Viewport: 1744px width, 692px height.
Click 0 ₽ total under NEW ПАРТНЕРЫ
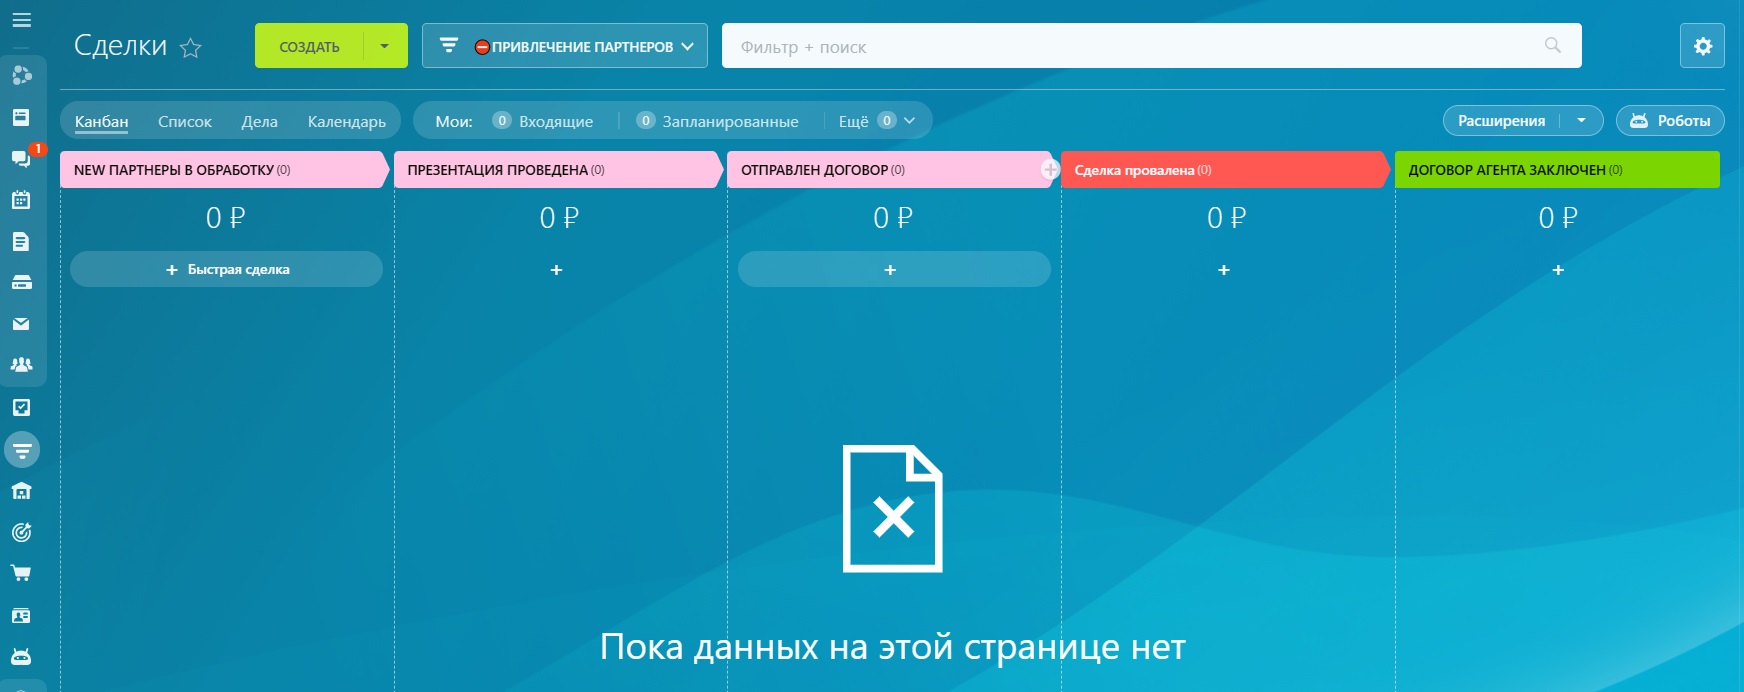pyautogui.click(x=225, y=218)
